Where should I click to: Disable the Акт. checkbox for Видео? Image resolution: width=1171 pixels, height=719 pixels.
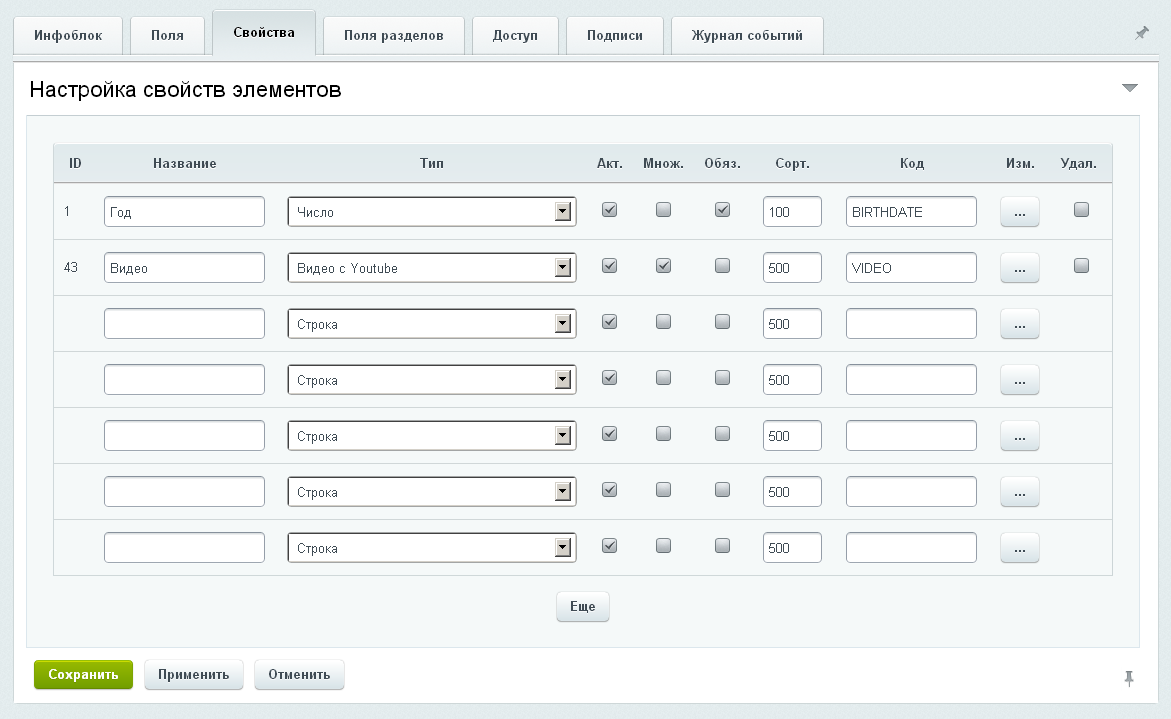(609, 266)
